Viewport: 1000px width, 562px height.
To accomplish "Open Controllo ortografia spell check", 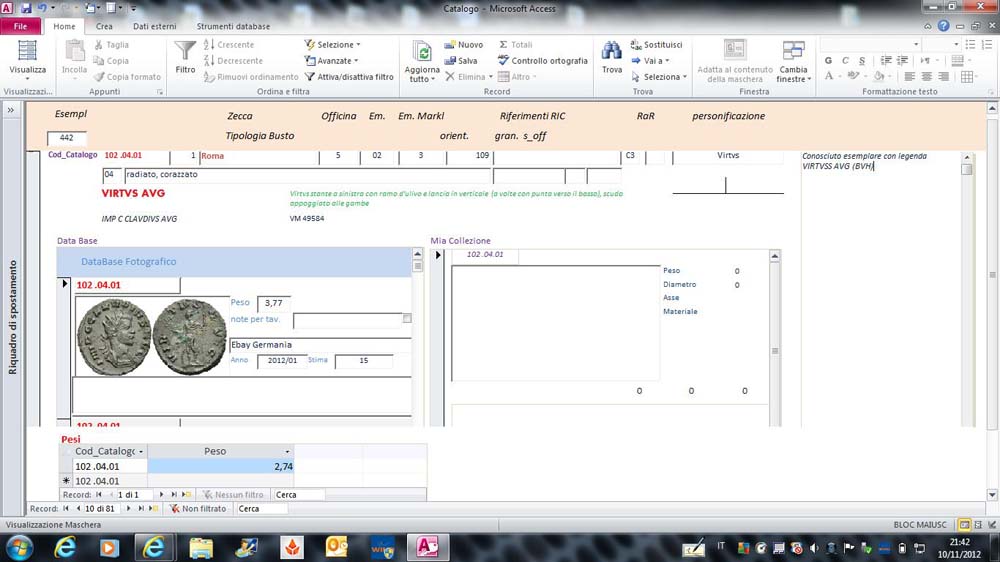I will click(543, 61).
